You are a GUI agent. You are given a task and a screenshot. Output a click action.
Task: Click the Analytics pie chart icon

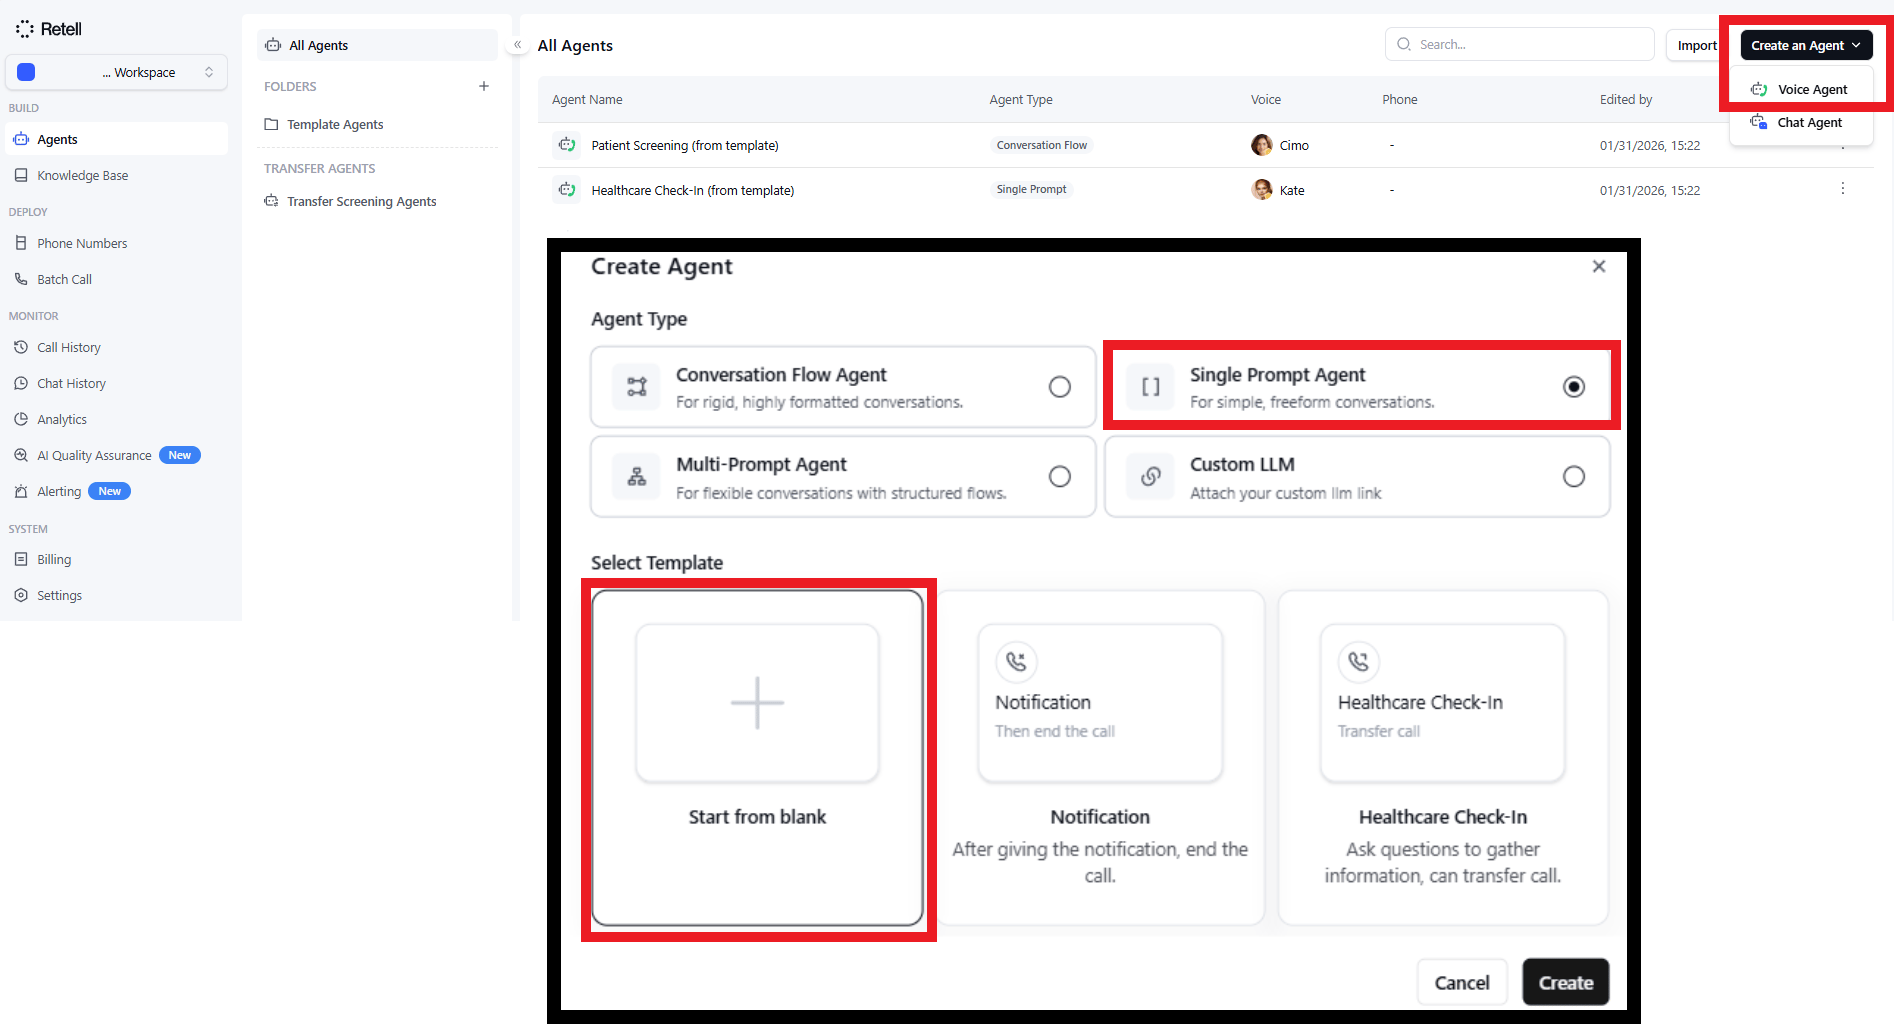[21, 419]
